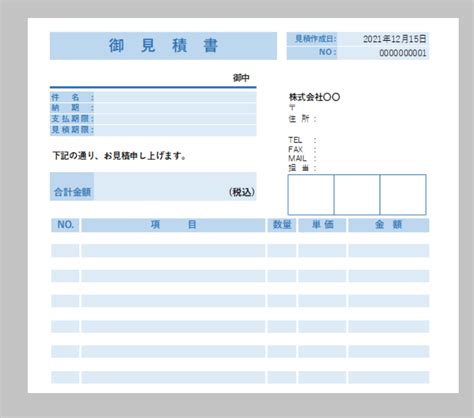474x418 pixels.
Task: Select the 金額 column header
Action: pos(389,225)
